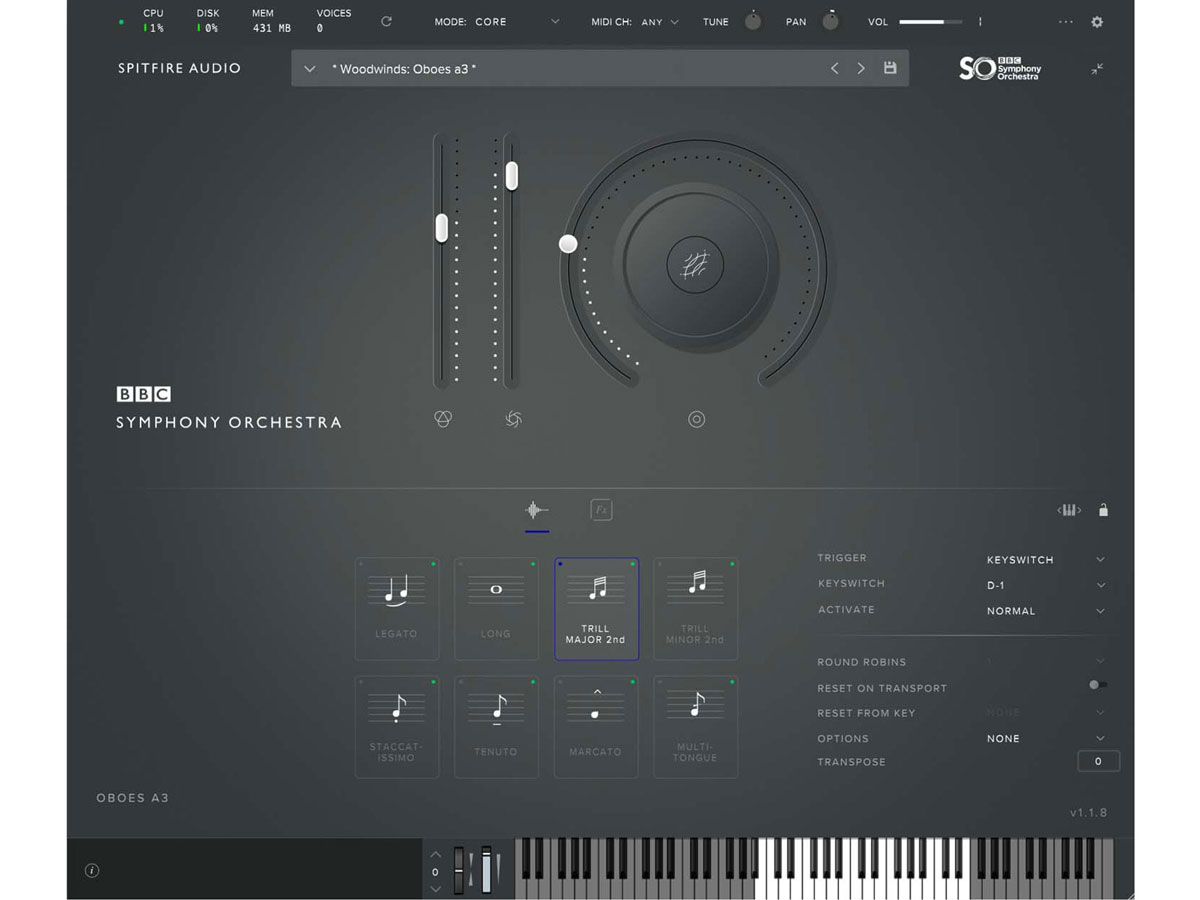The image size is (1200, 900).
Task: Select the Legato articulation
Action: 397,609
